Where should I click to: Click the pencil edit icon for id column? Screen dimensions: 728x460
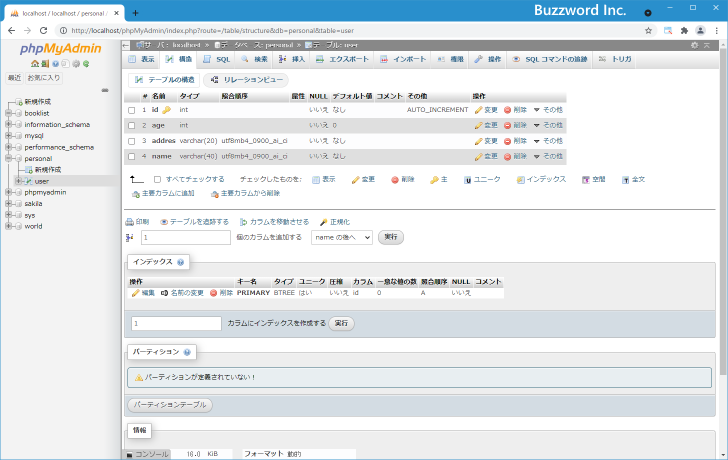[478, 109]
